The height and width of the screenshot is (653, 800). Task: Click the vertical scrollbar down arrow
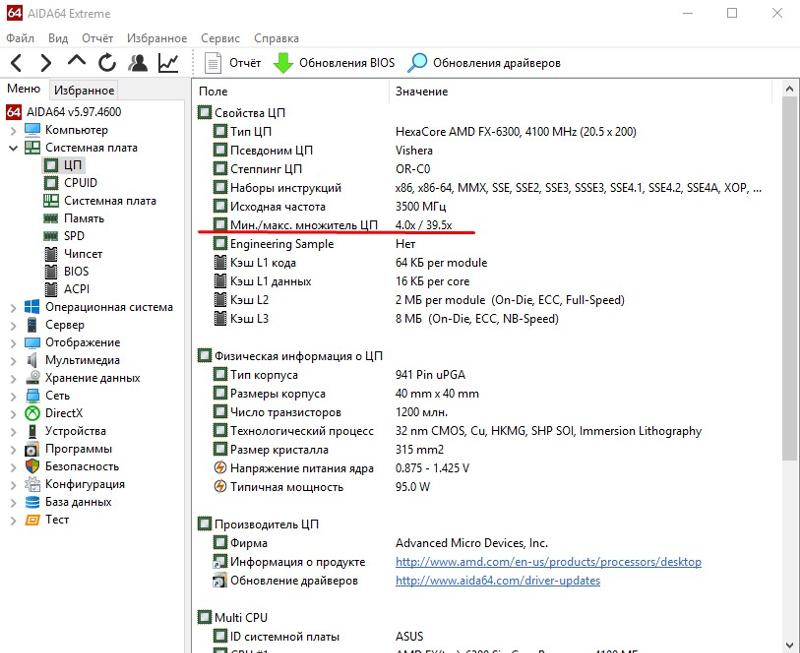pyautogui.click(x=790, y=644)
